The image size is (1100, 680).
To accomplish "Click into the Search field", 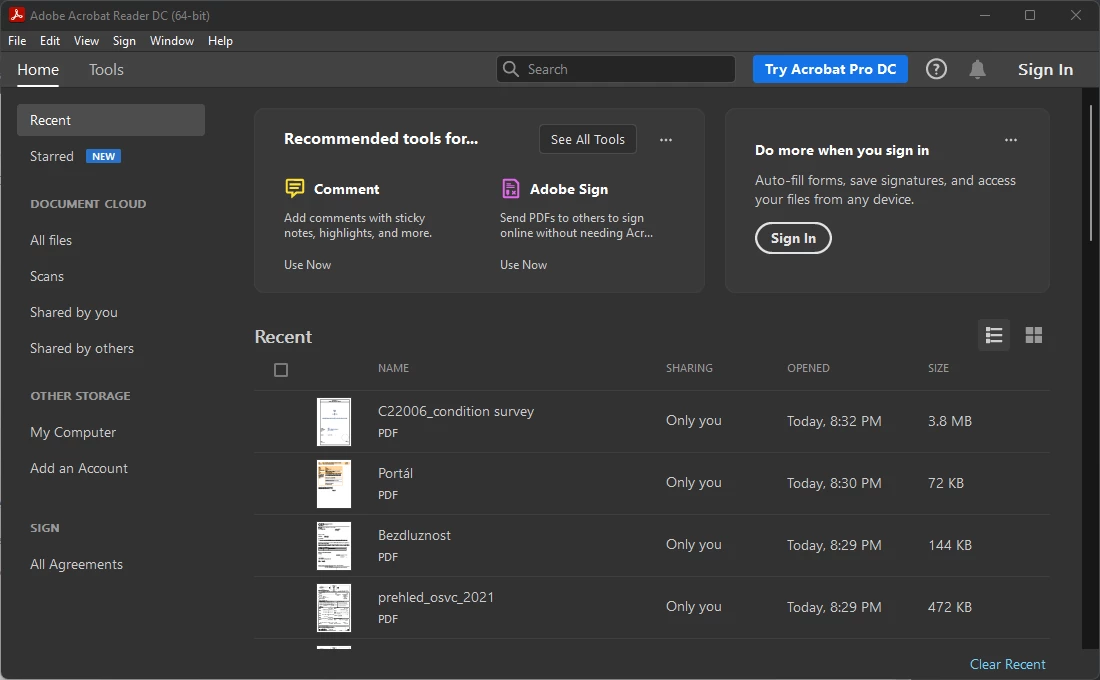I will (x=615, y=69).
